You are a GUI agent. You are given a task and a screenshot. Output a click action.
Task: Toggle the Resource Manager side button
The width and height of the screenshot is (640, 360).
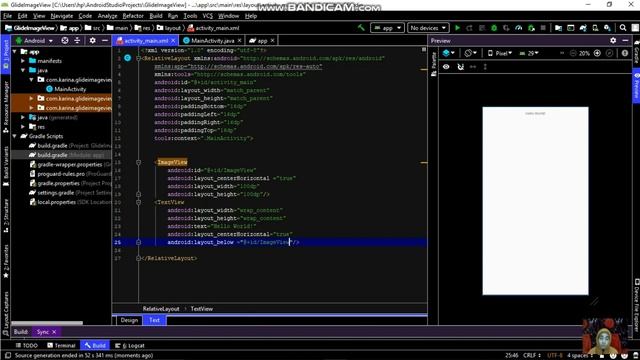tap(6, 107)
